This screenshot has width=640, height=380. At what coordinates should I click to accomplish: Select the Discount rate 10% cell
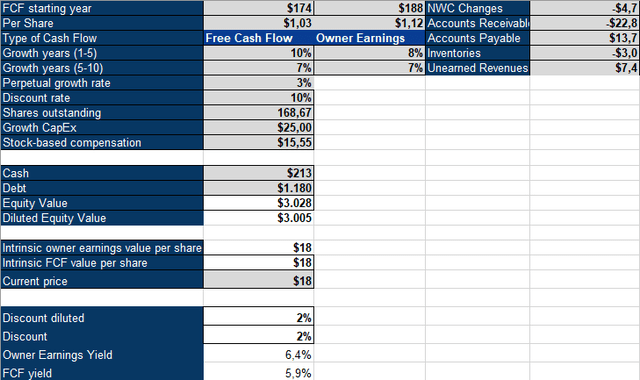(x=258, y=98)
